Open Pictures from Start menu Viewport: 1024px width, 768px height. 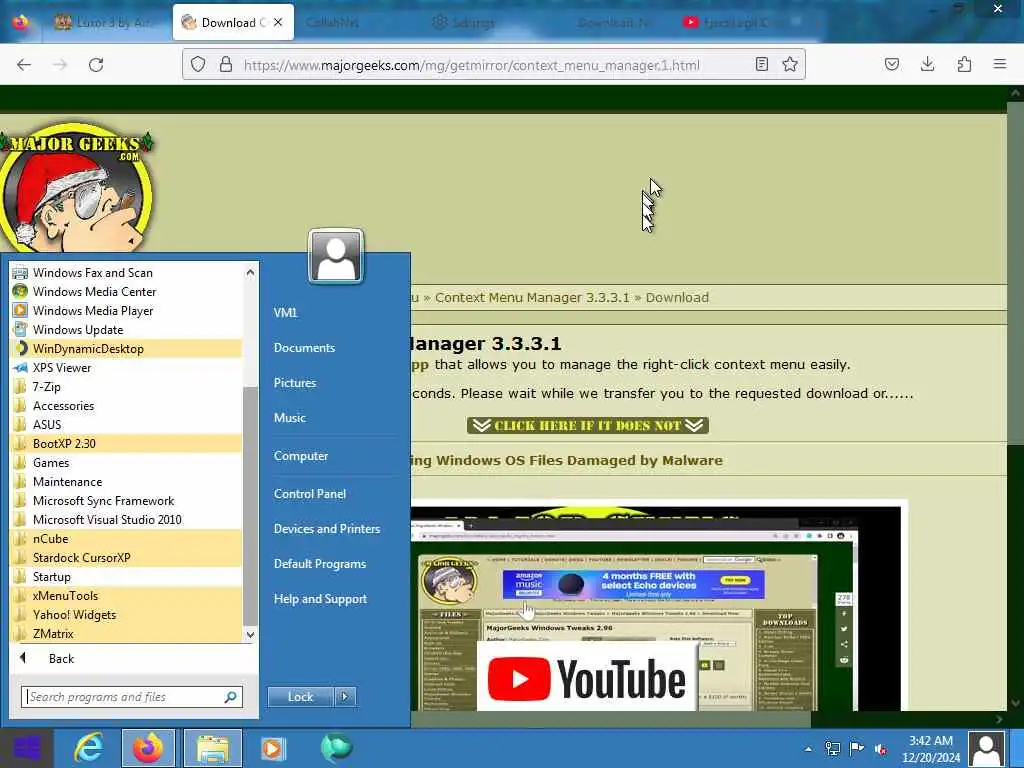(x=295, y=383)
